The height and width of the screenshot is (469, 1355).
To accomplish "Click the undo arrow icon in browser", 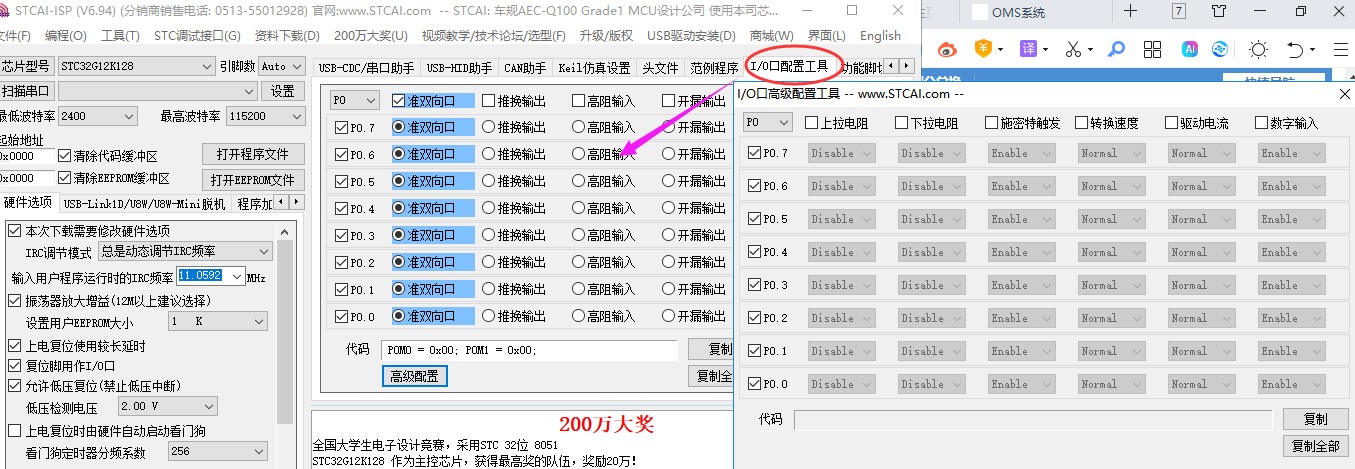I will 1295,49.
